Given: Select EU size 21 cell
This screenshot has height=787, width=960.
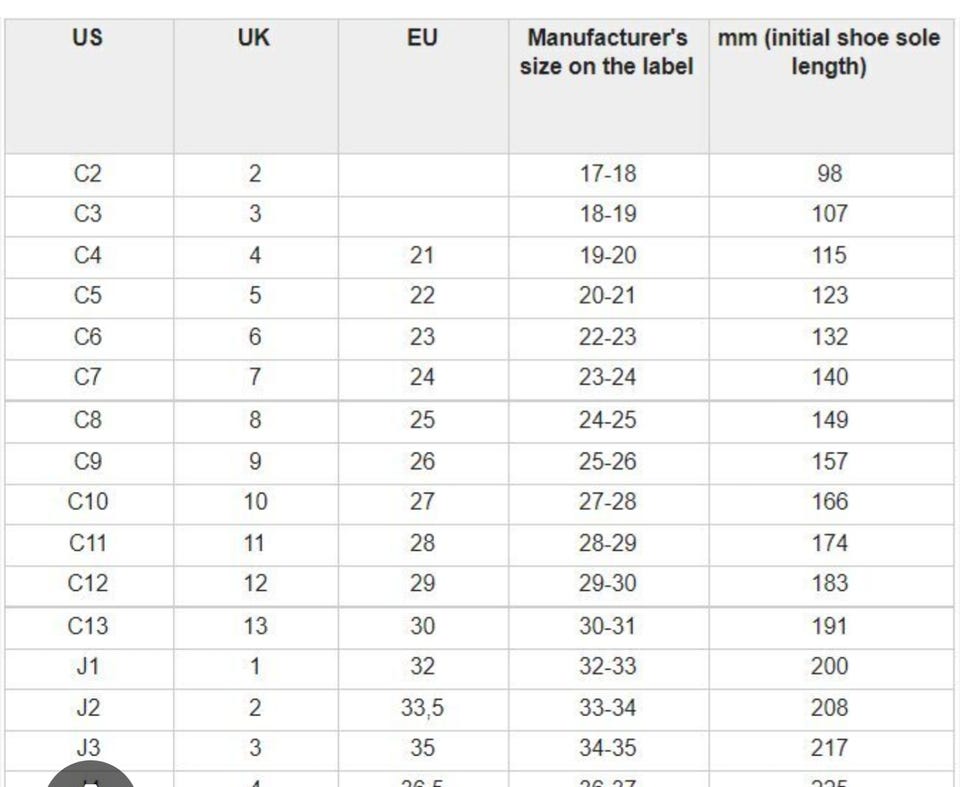Looking at the screenshot, I should (422, 255).
